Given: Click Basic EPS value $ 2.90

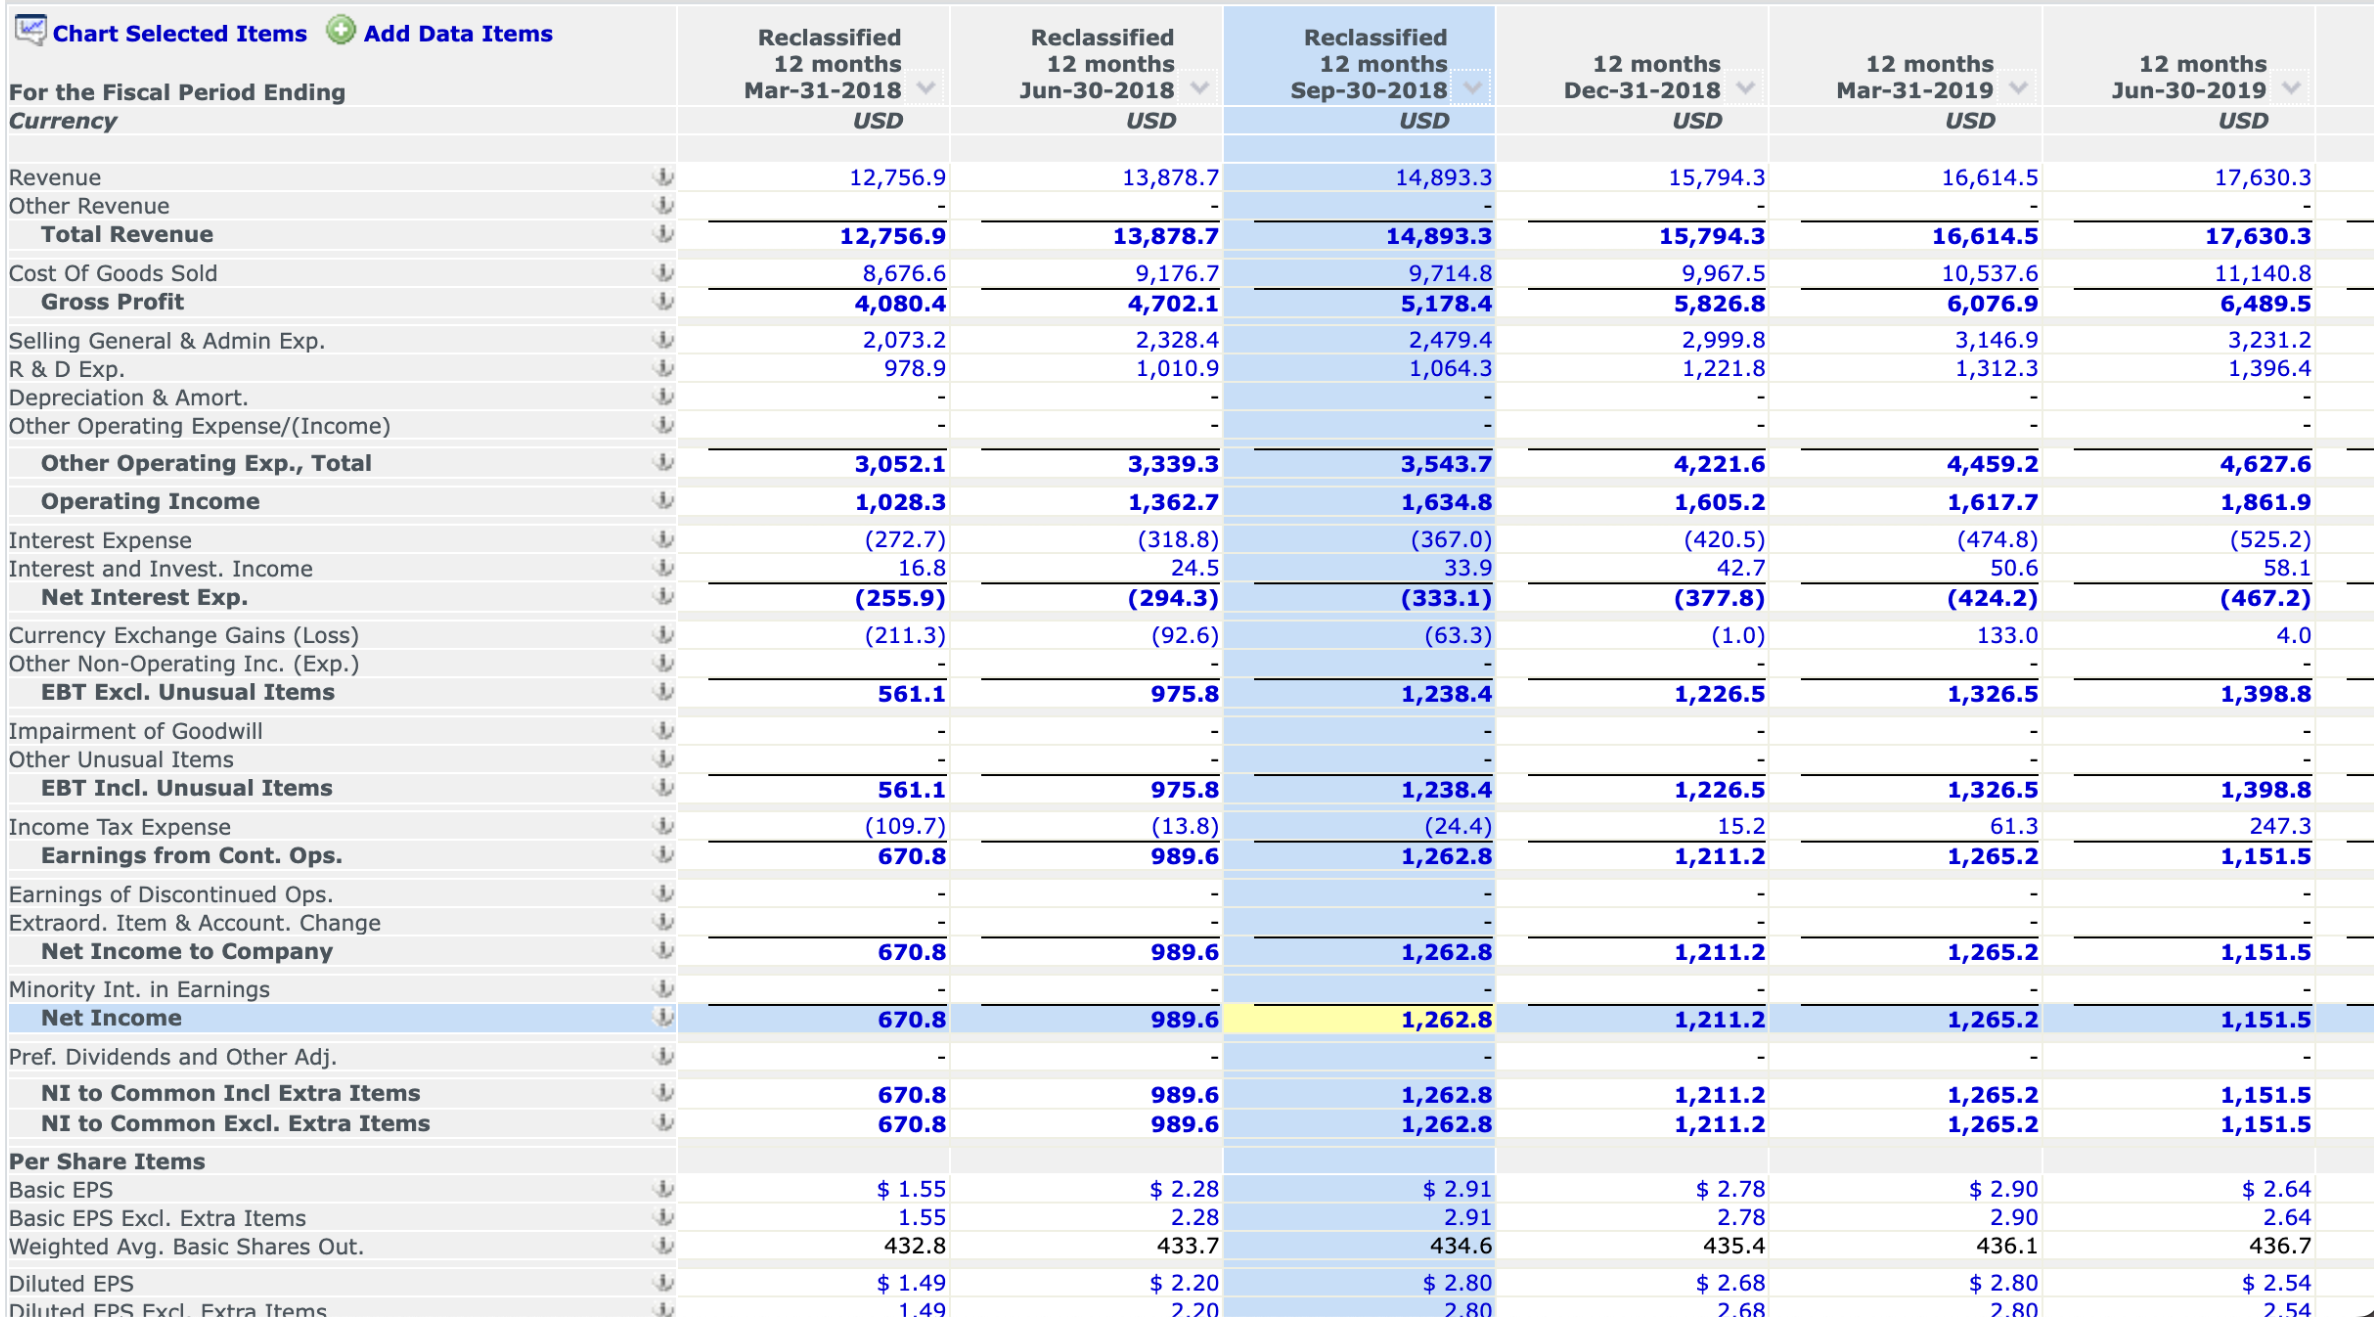Looking at the screenshot, I should 2003,1190.
